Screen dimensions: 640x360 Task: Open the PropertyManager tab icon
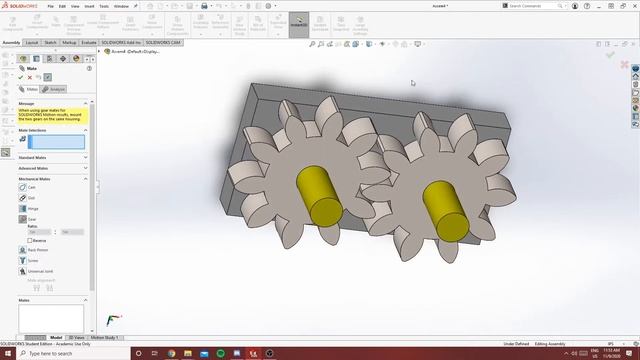click(x=36, y=59)
